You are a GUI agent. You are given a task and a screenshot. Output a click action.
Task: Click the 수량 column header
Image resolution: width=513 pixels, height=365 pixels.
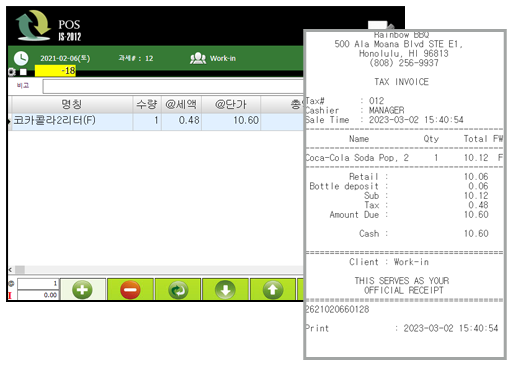tap(147, 104)
